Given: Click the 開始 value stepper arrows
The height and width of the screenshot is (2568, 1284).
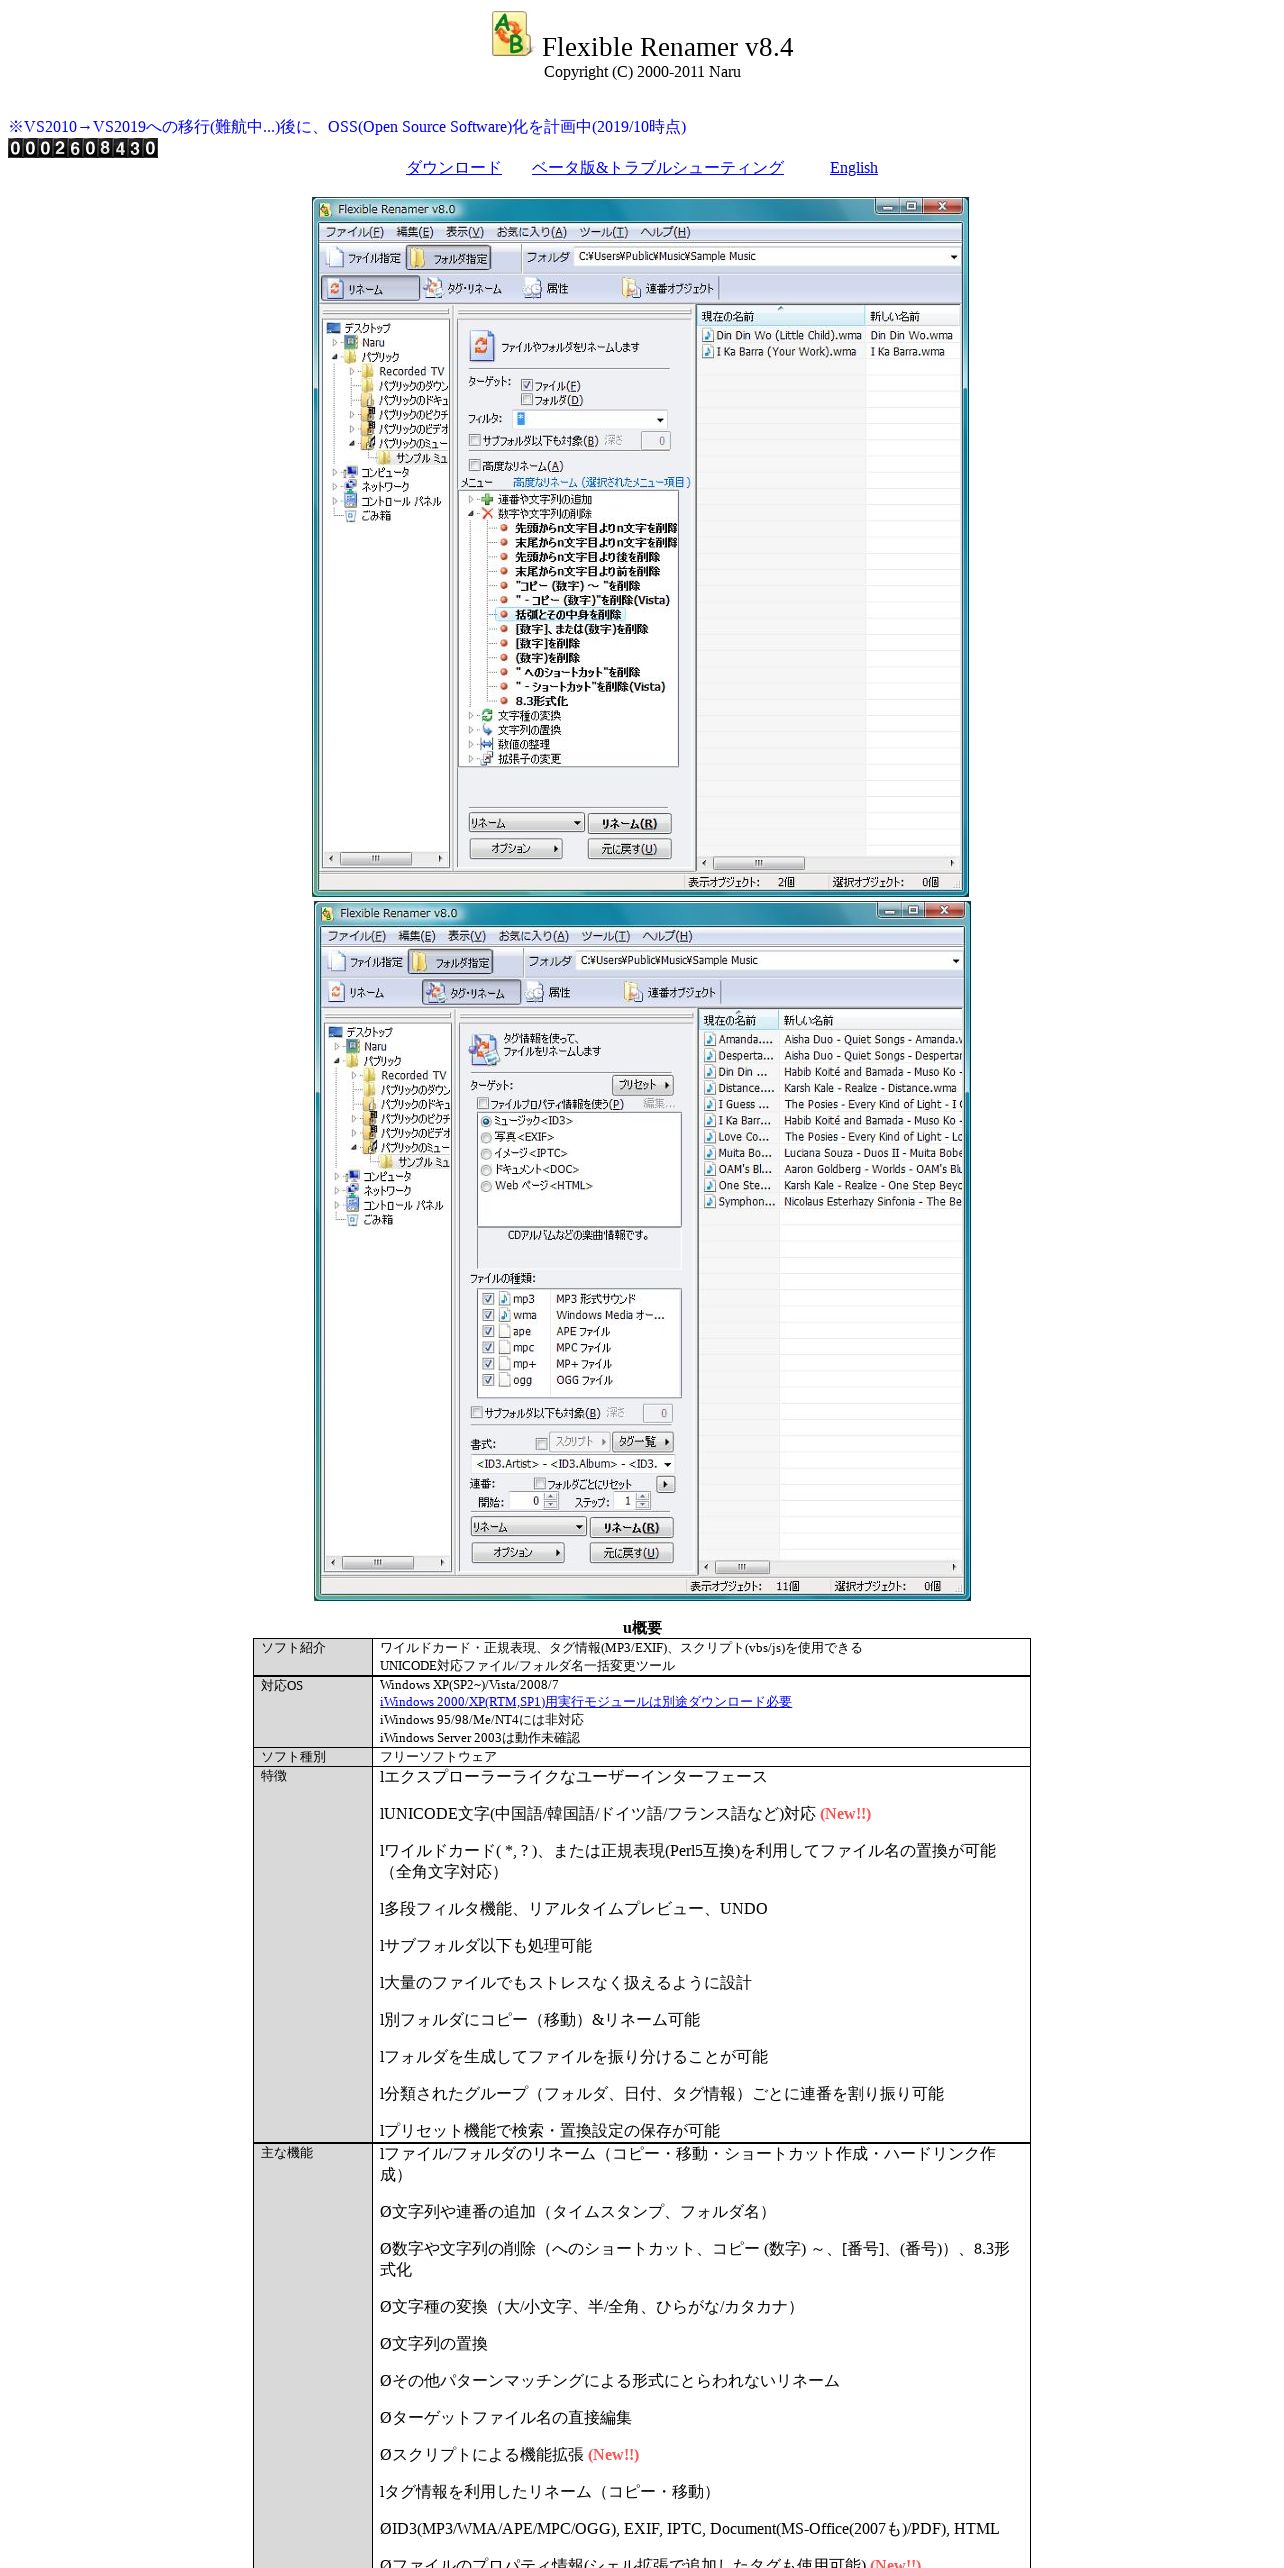Looking at the screenshot, I should click(x=550, y=1501).
